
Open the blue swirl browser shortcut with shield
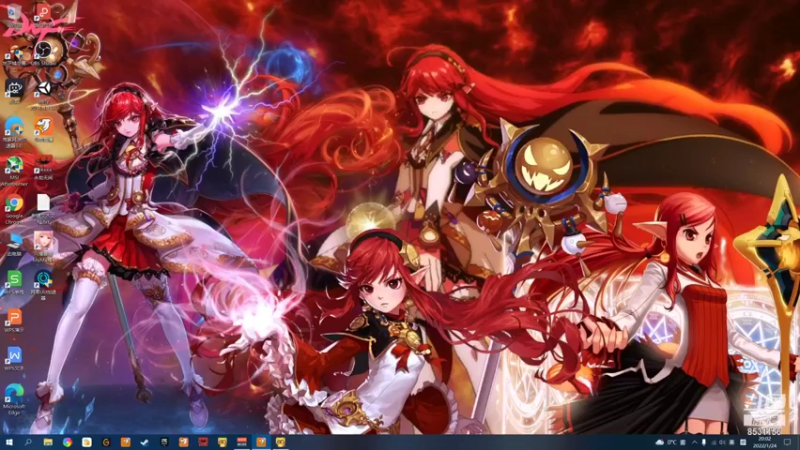(14, 131)
